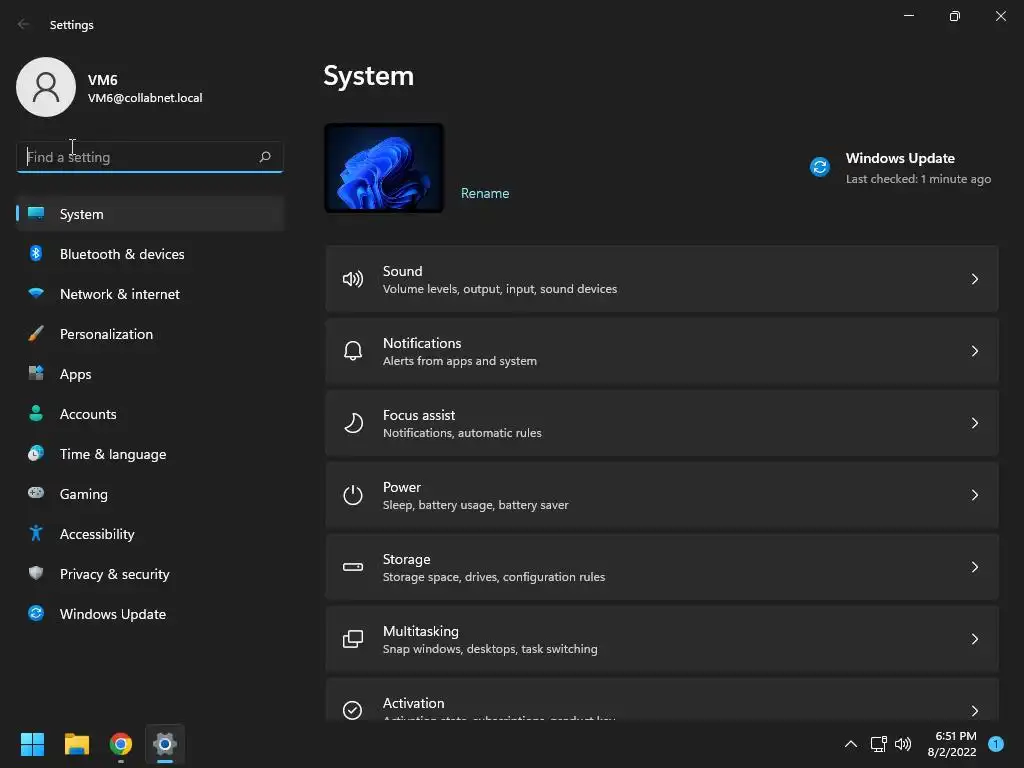Click the Accessibility figure icon
This screenshot has width=1024, height=768.
pyautogui.click(x=36, y=534)
